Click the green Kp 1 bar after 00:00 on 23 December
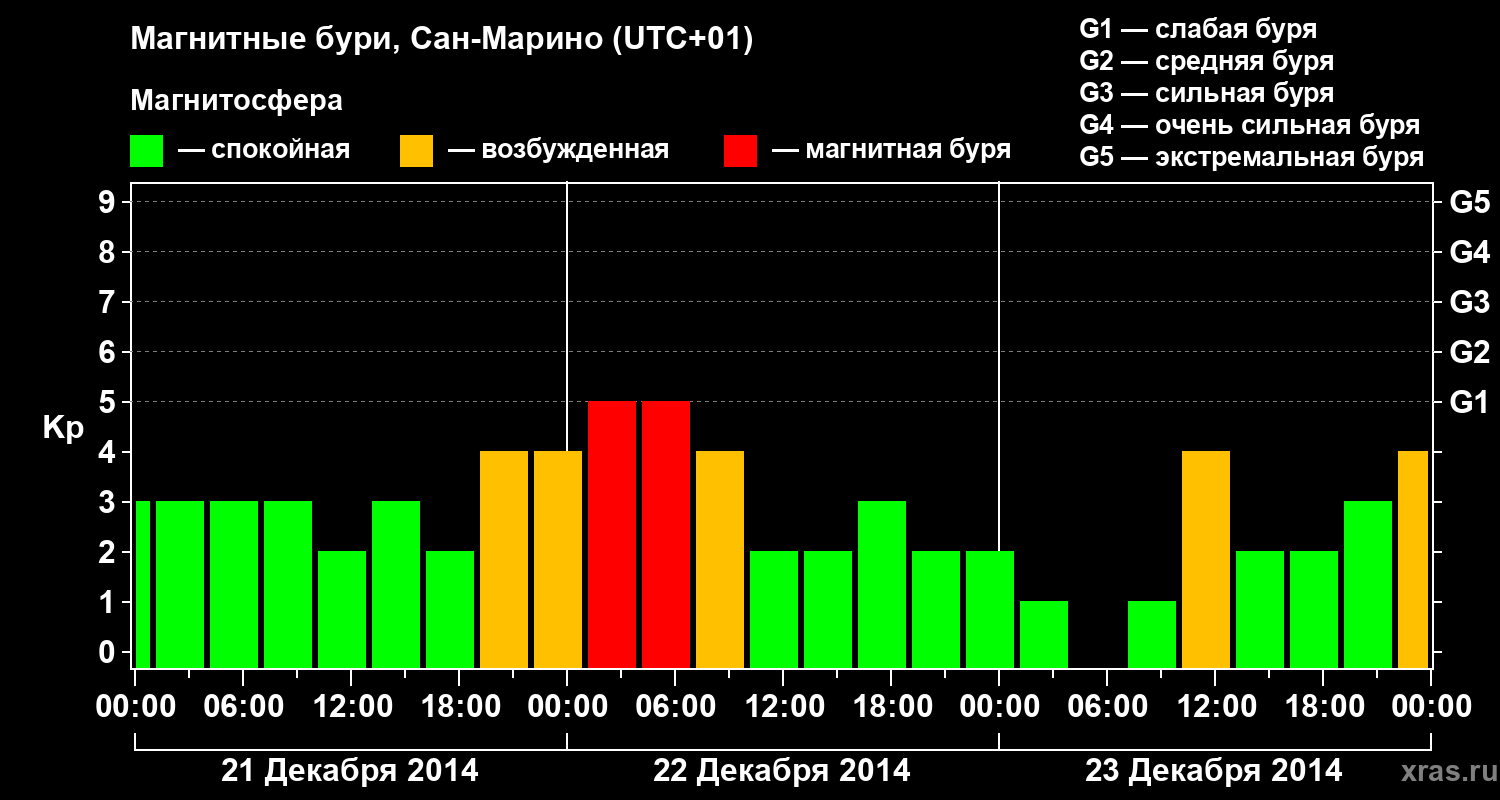The image size is (1500, 800). (x=1044, y=634)
